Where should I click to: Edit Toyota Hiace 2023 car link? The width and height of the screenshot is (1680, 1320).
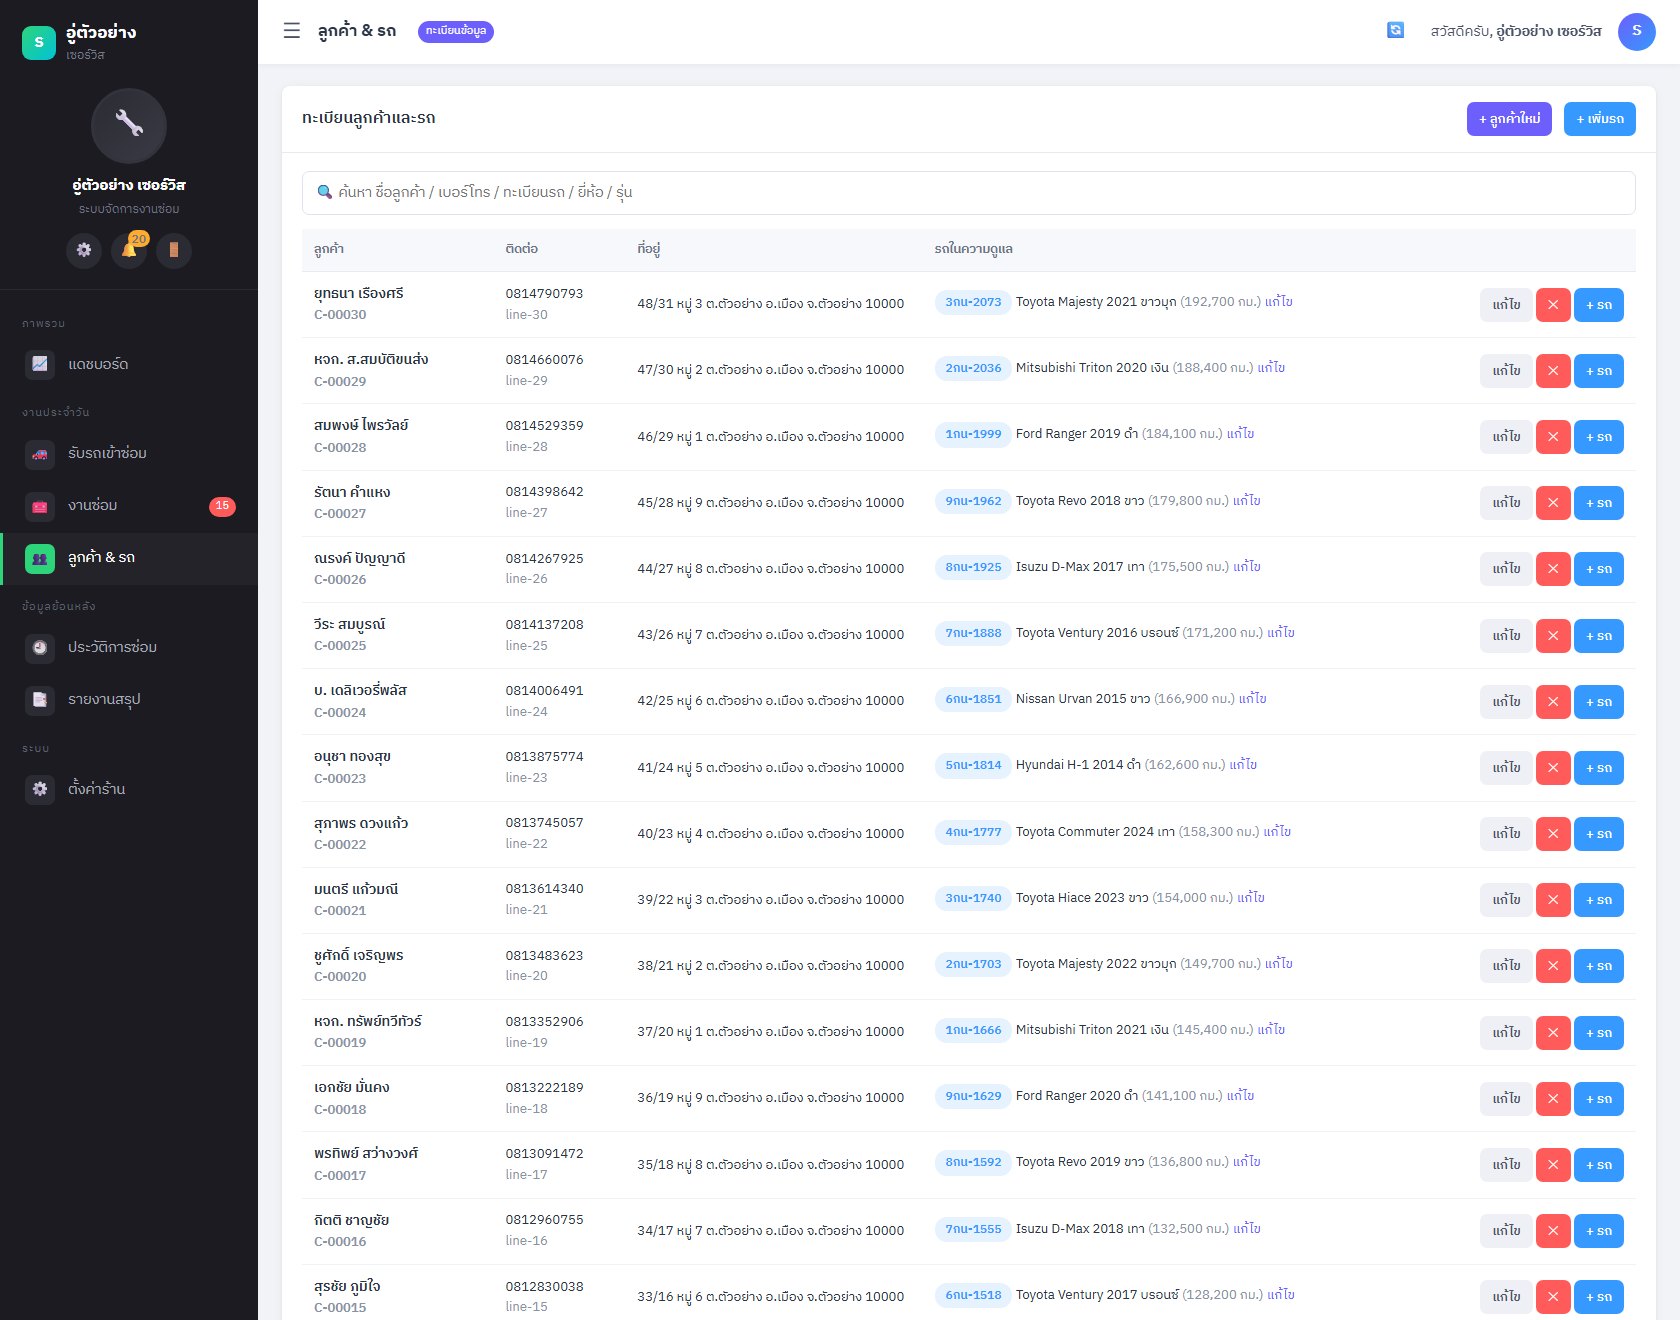click(x=1251, y=898)
